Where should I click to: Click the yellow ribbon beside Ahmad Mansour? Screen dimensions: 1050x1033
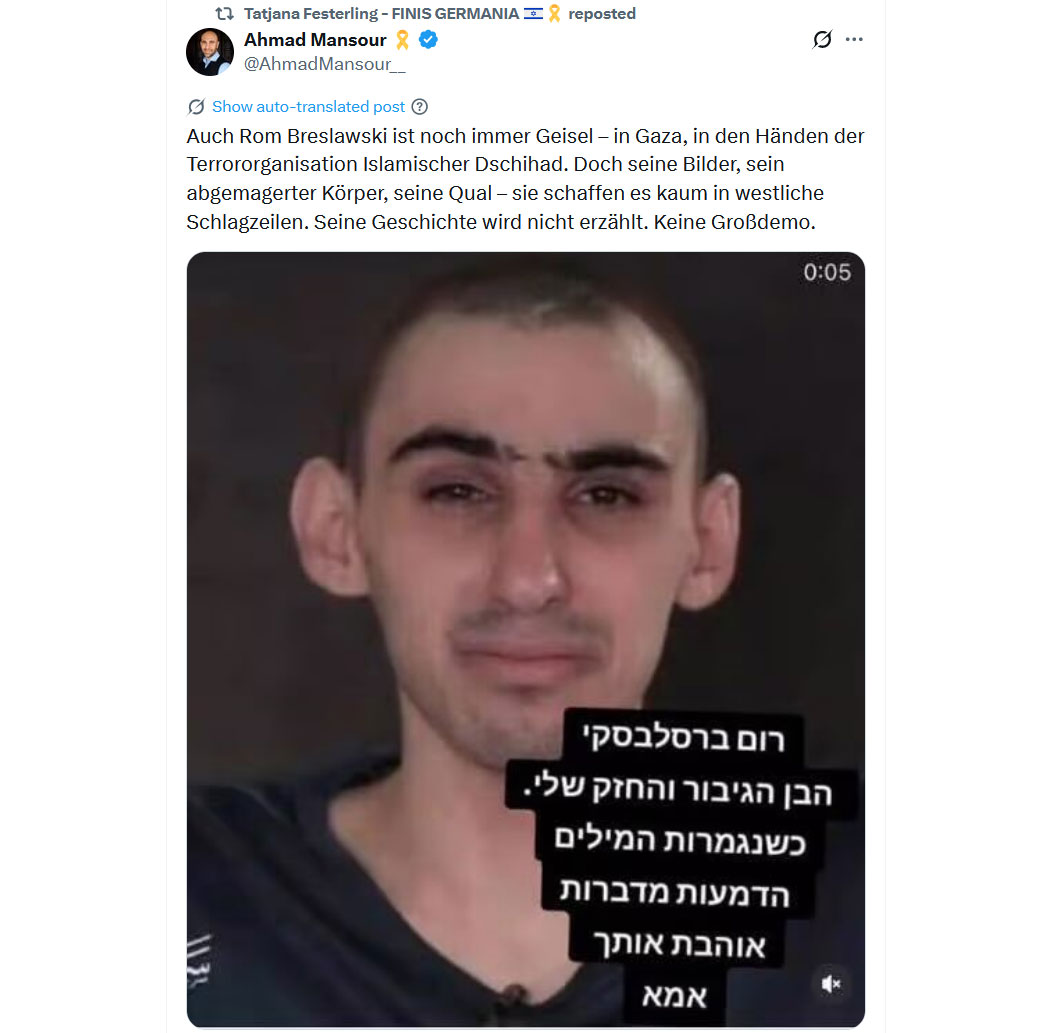[402, 40]
